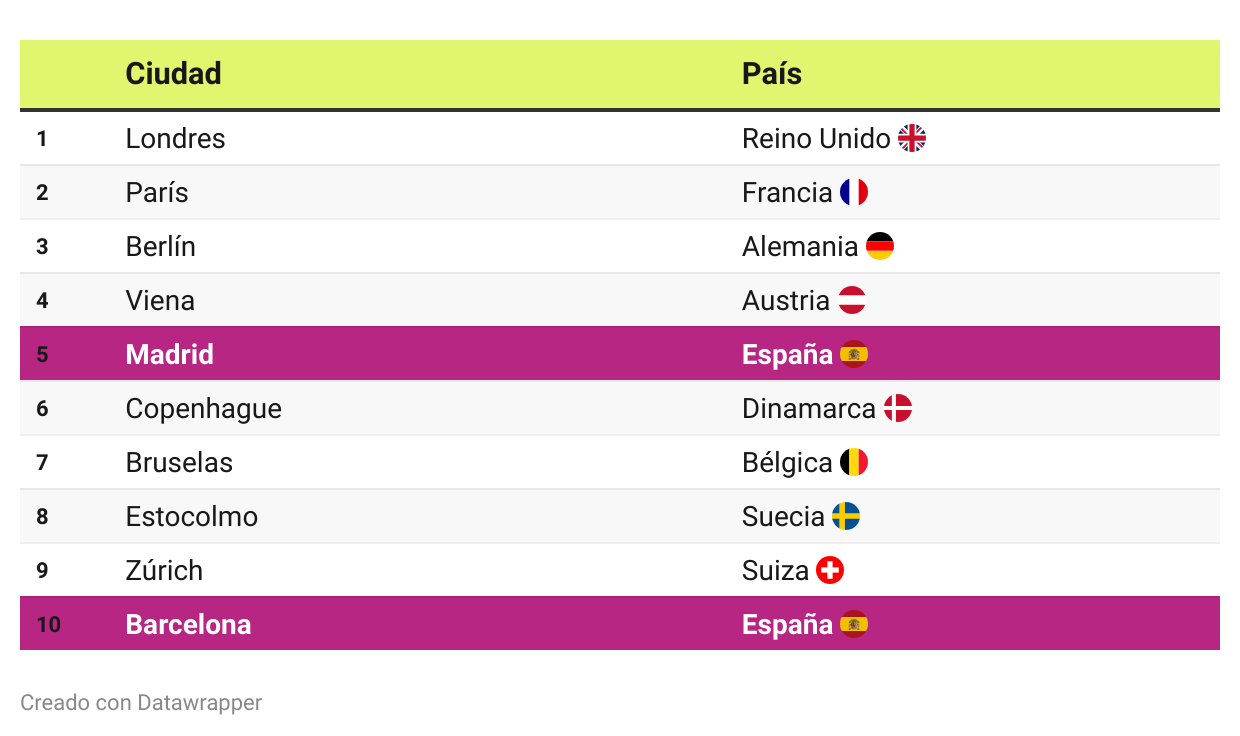Screen dimensions: 1240x736
Task: Select rank number 9 for Zúrich
Action: coord(42,570)
